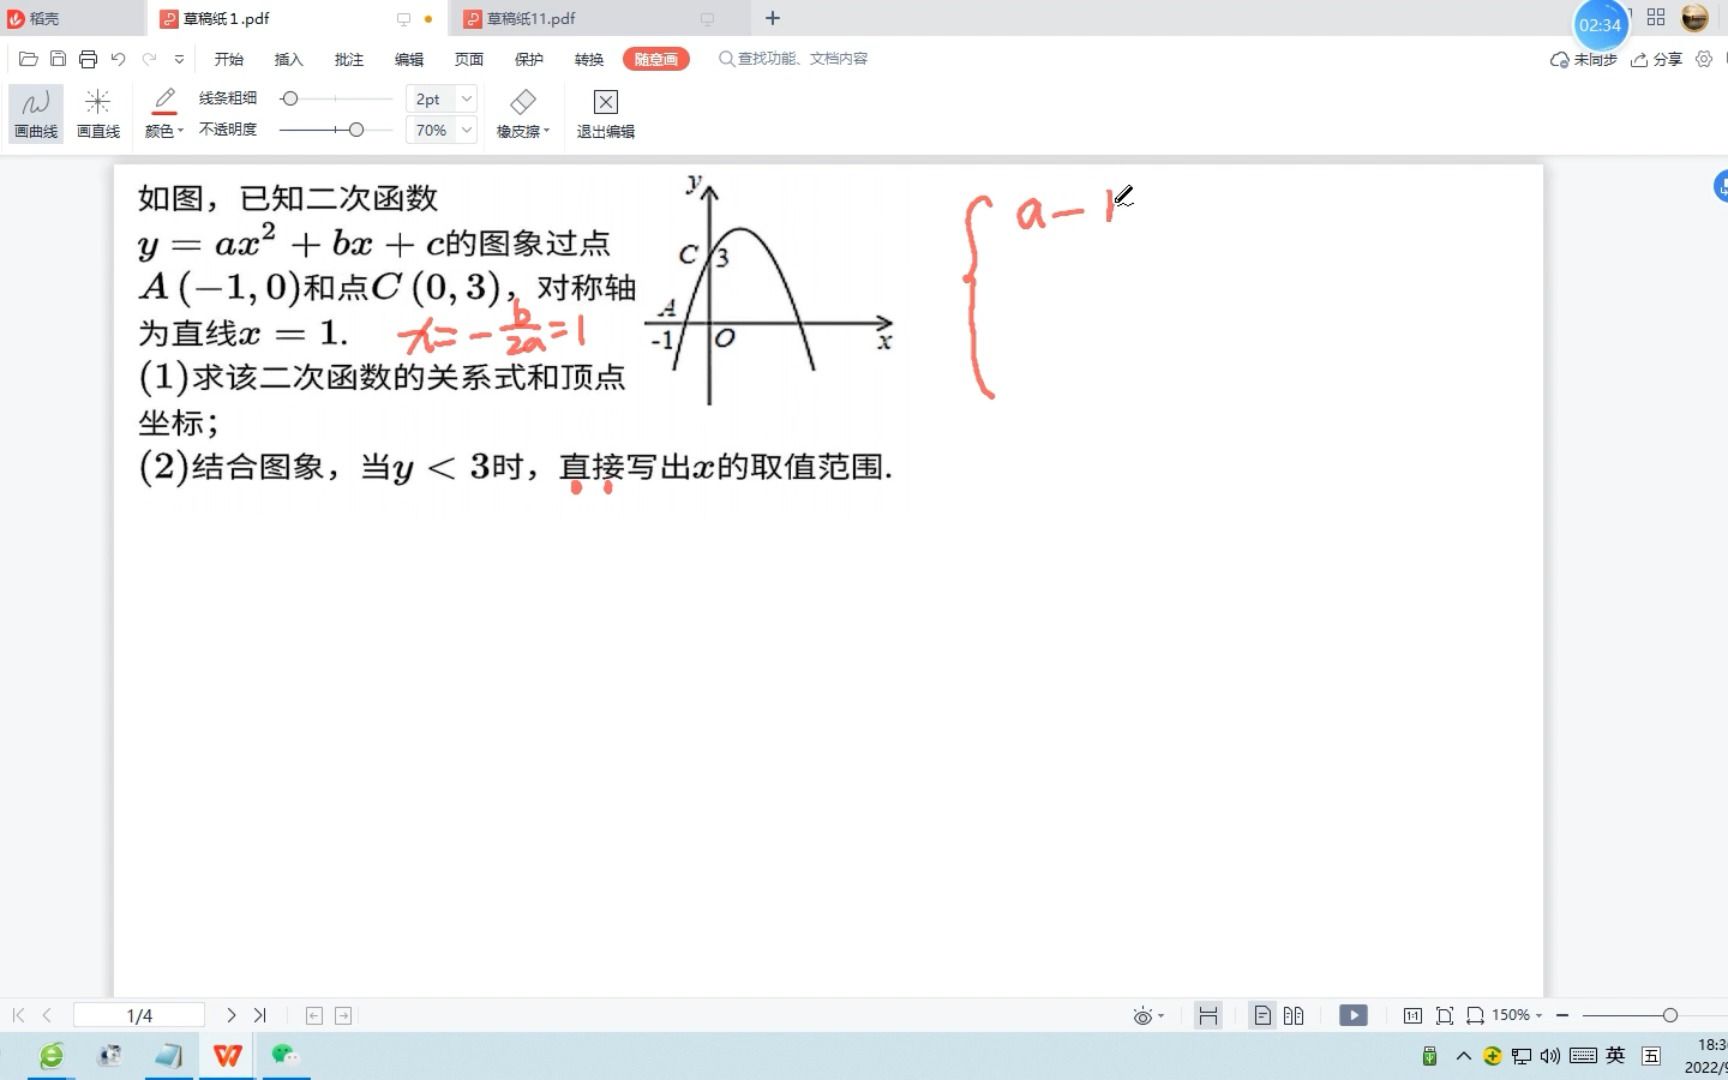Toggle the 随意画 annotation mode on the ribbon

pos(657,59)
